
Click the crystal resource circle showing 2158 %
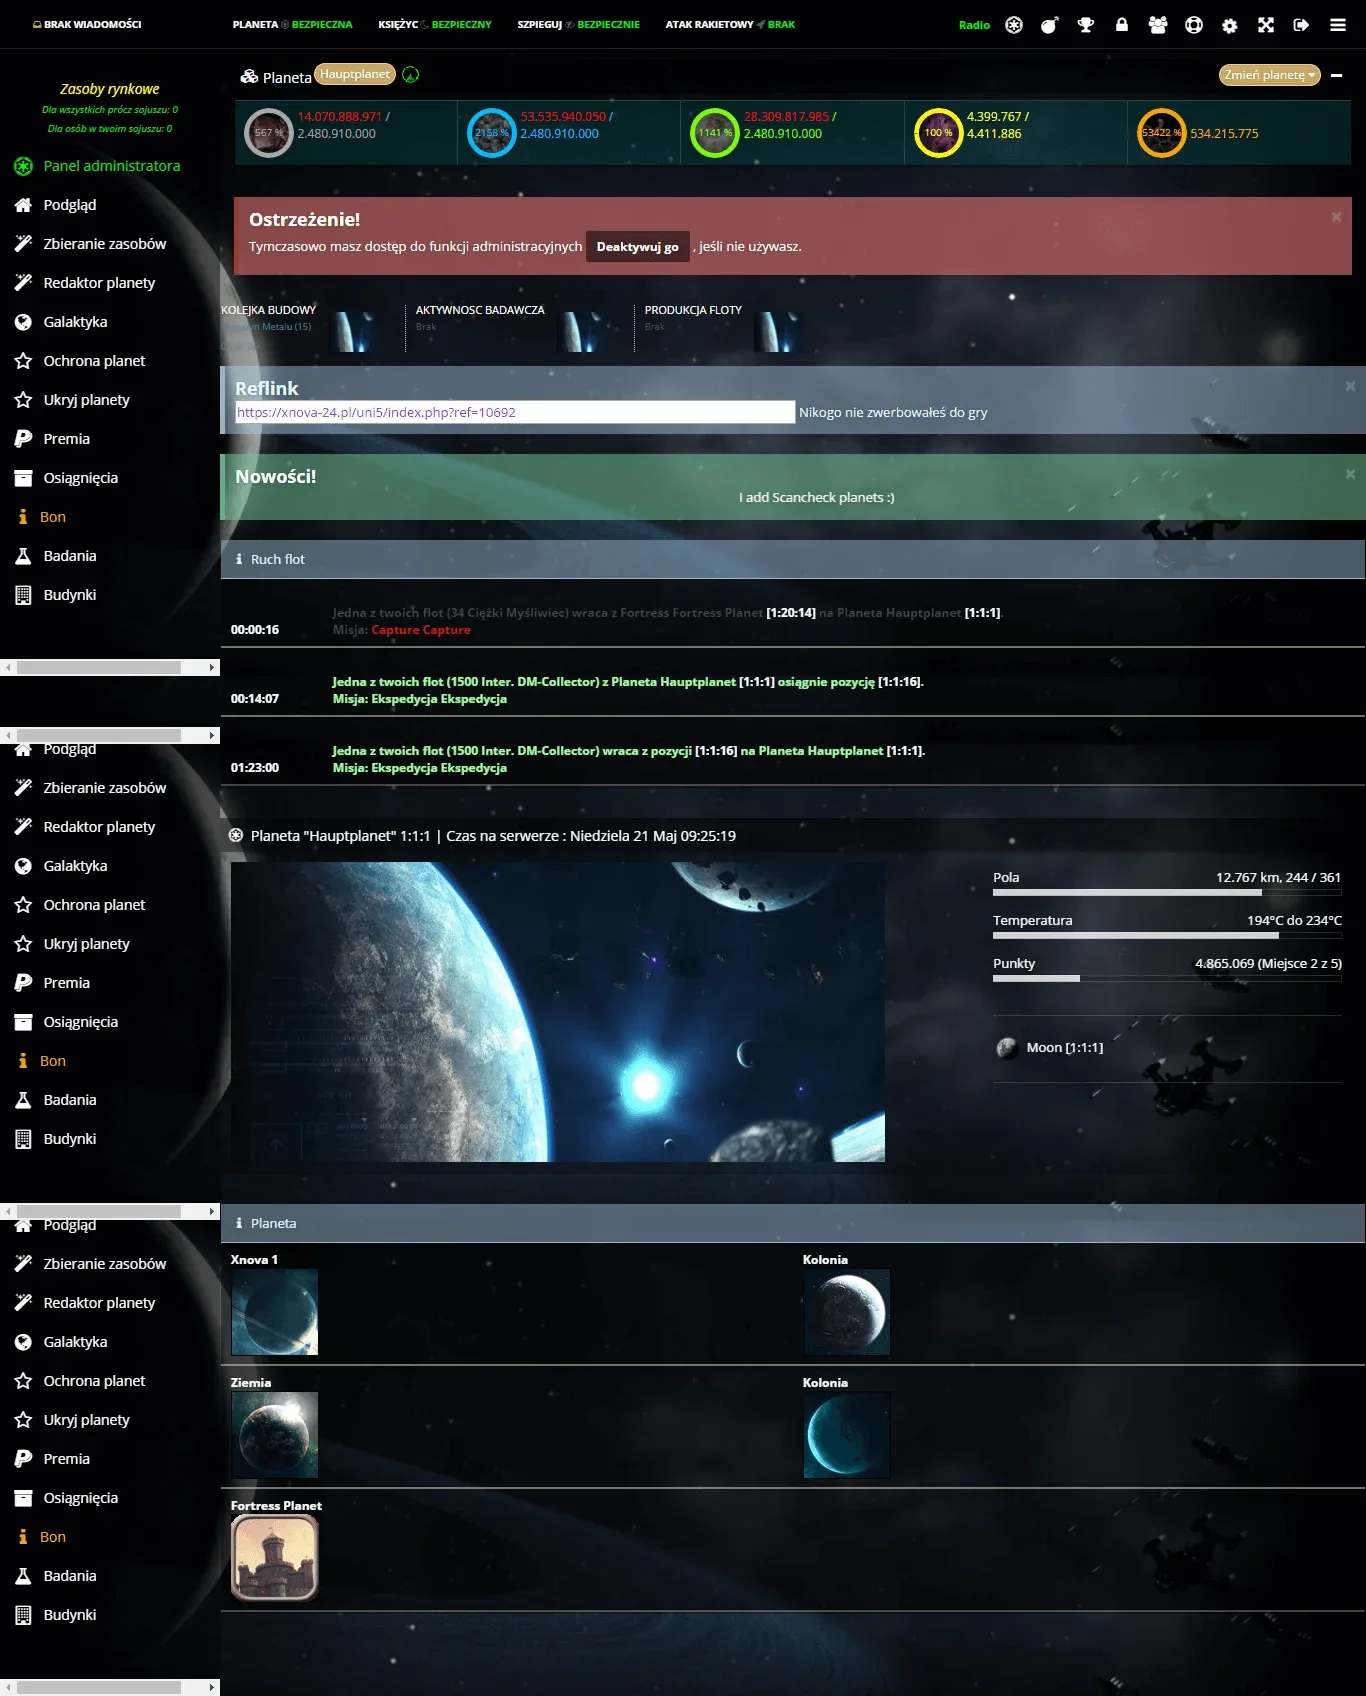click(492, 133)
